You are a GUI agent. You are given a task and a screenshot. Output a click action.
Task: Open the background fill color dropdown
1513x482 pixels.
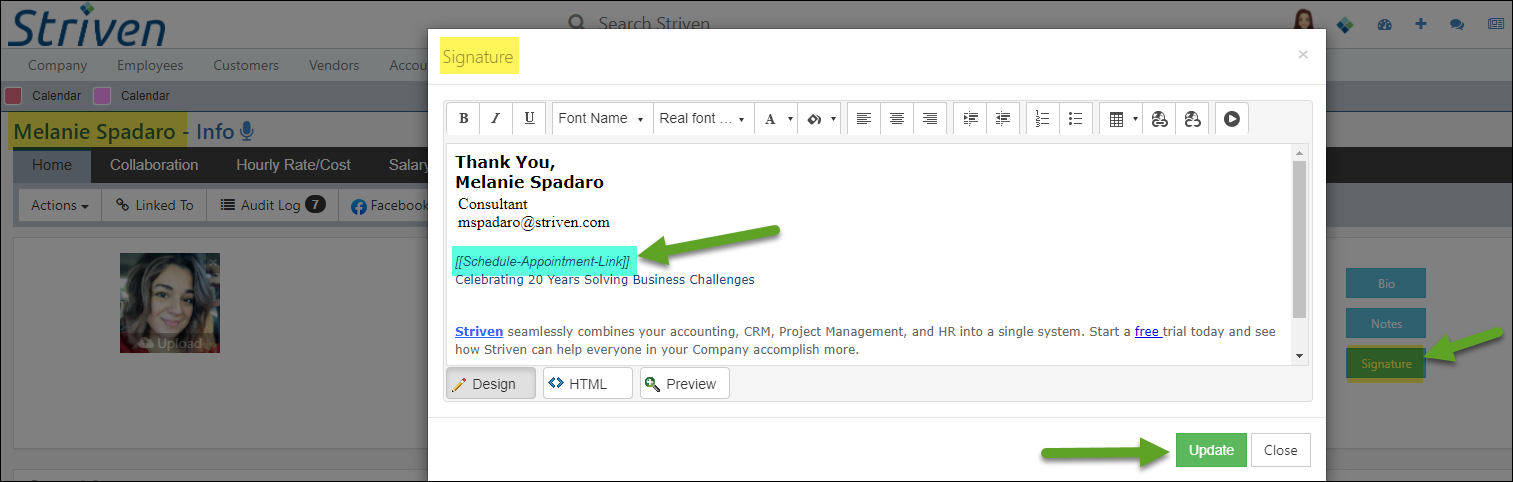(819, 118)
